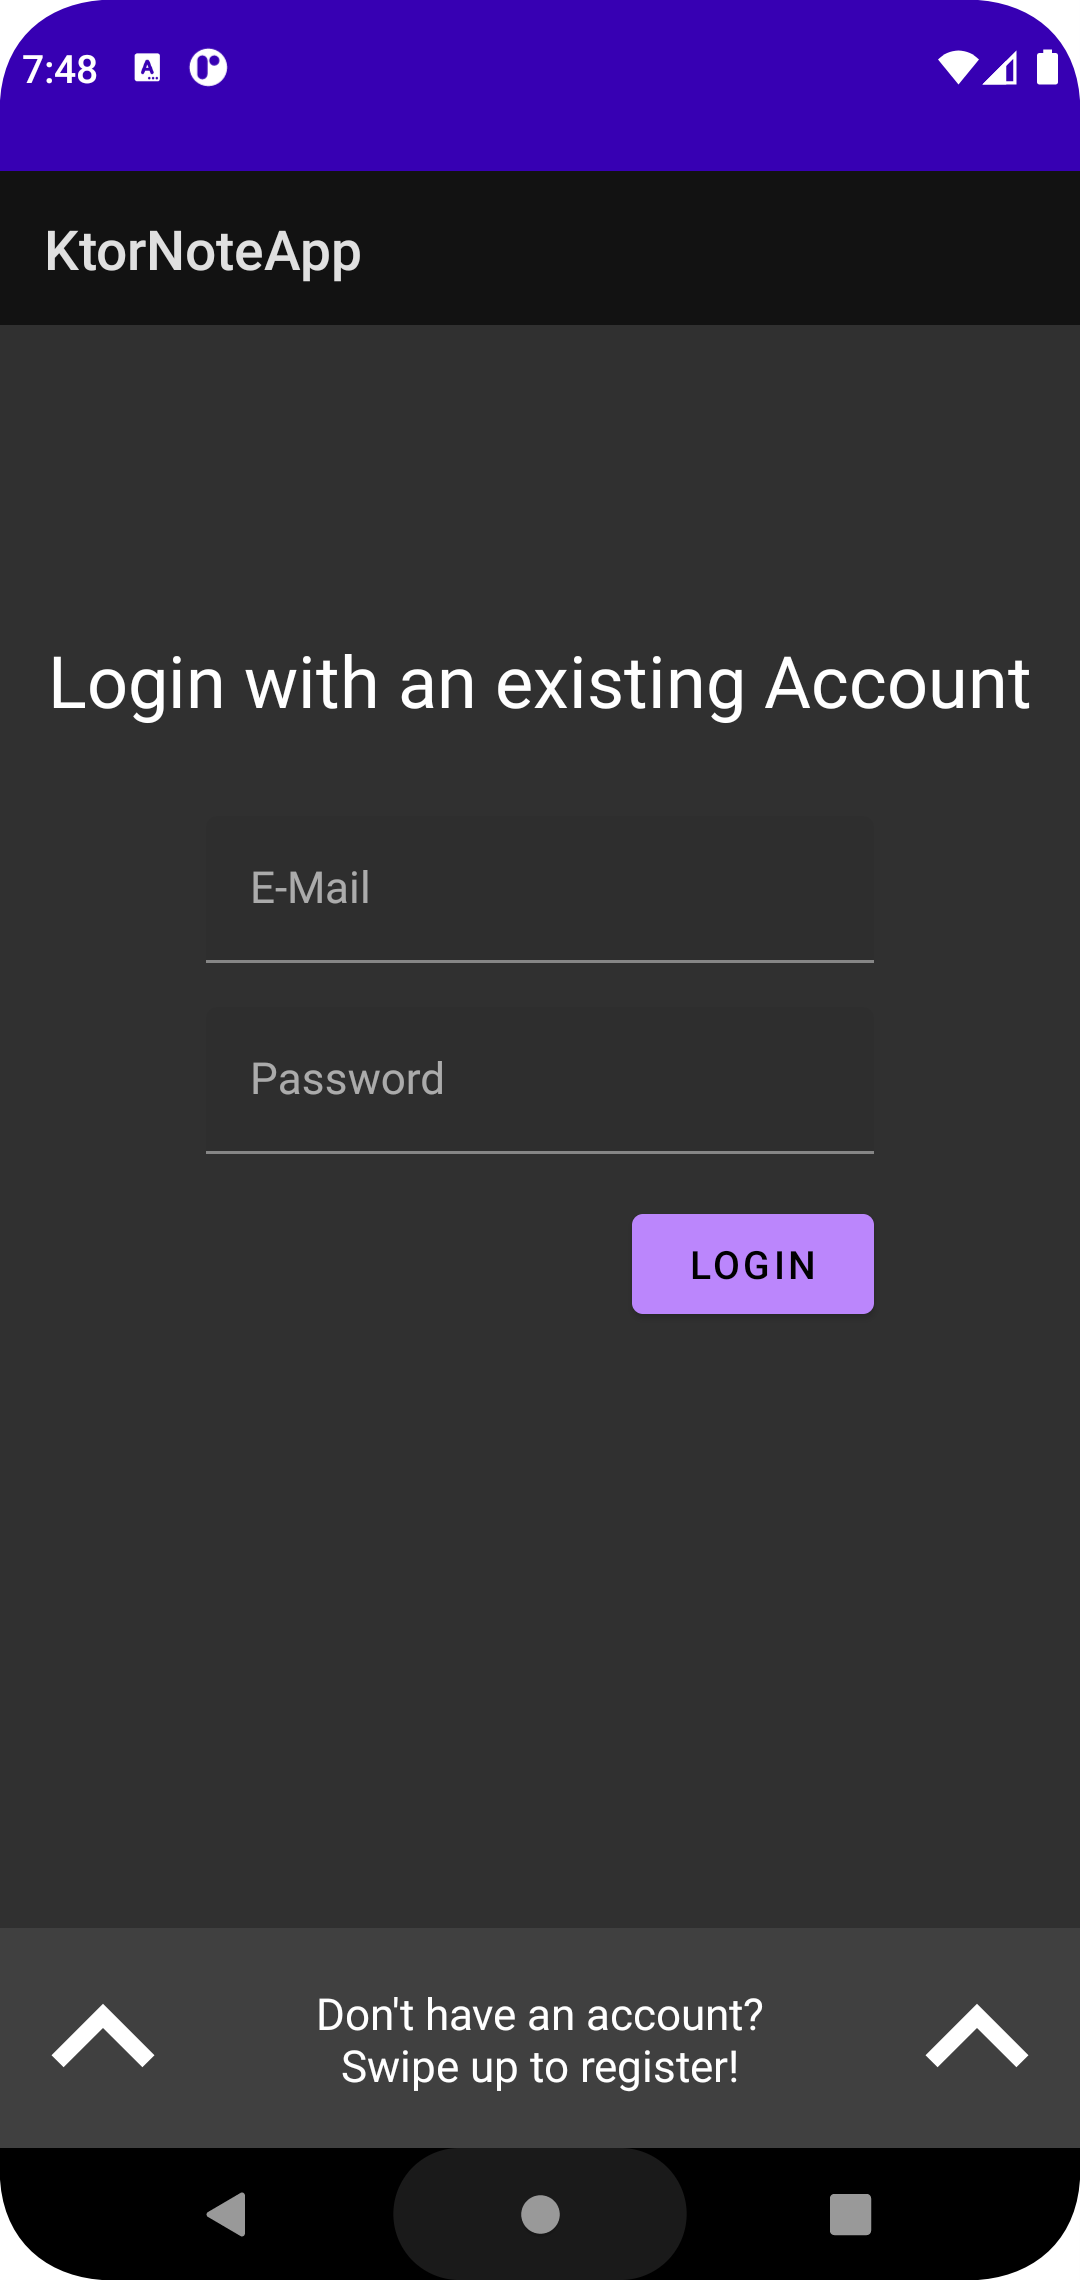
Task: Tap the keyboard input method status icon
Action: click(x=147, y=68)
